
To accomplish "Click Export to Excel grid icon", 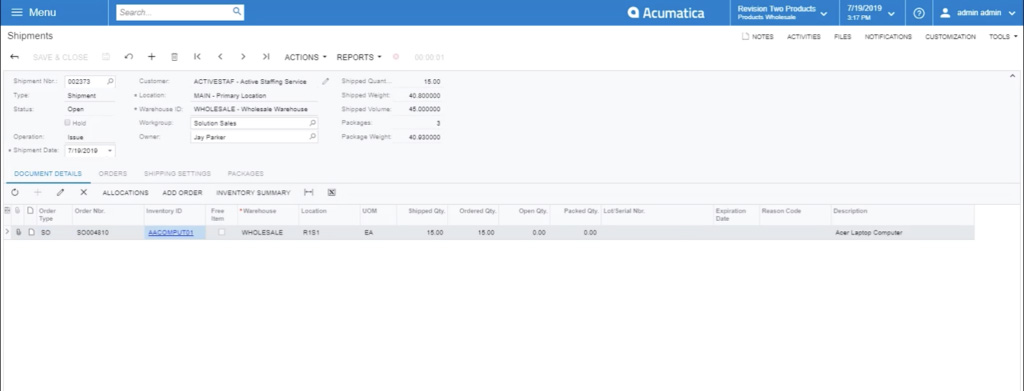I will pos(332,193).
